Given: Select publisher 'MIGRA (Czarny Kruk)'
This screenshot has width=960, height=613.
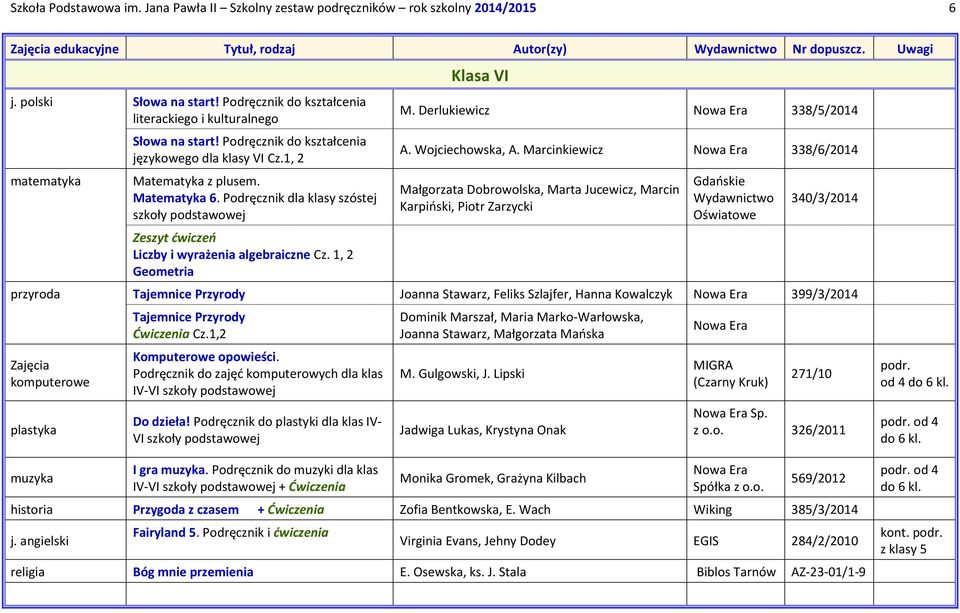Looking at the screenshot, I should pyautogui.click(x=730, y=374).
